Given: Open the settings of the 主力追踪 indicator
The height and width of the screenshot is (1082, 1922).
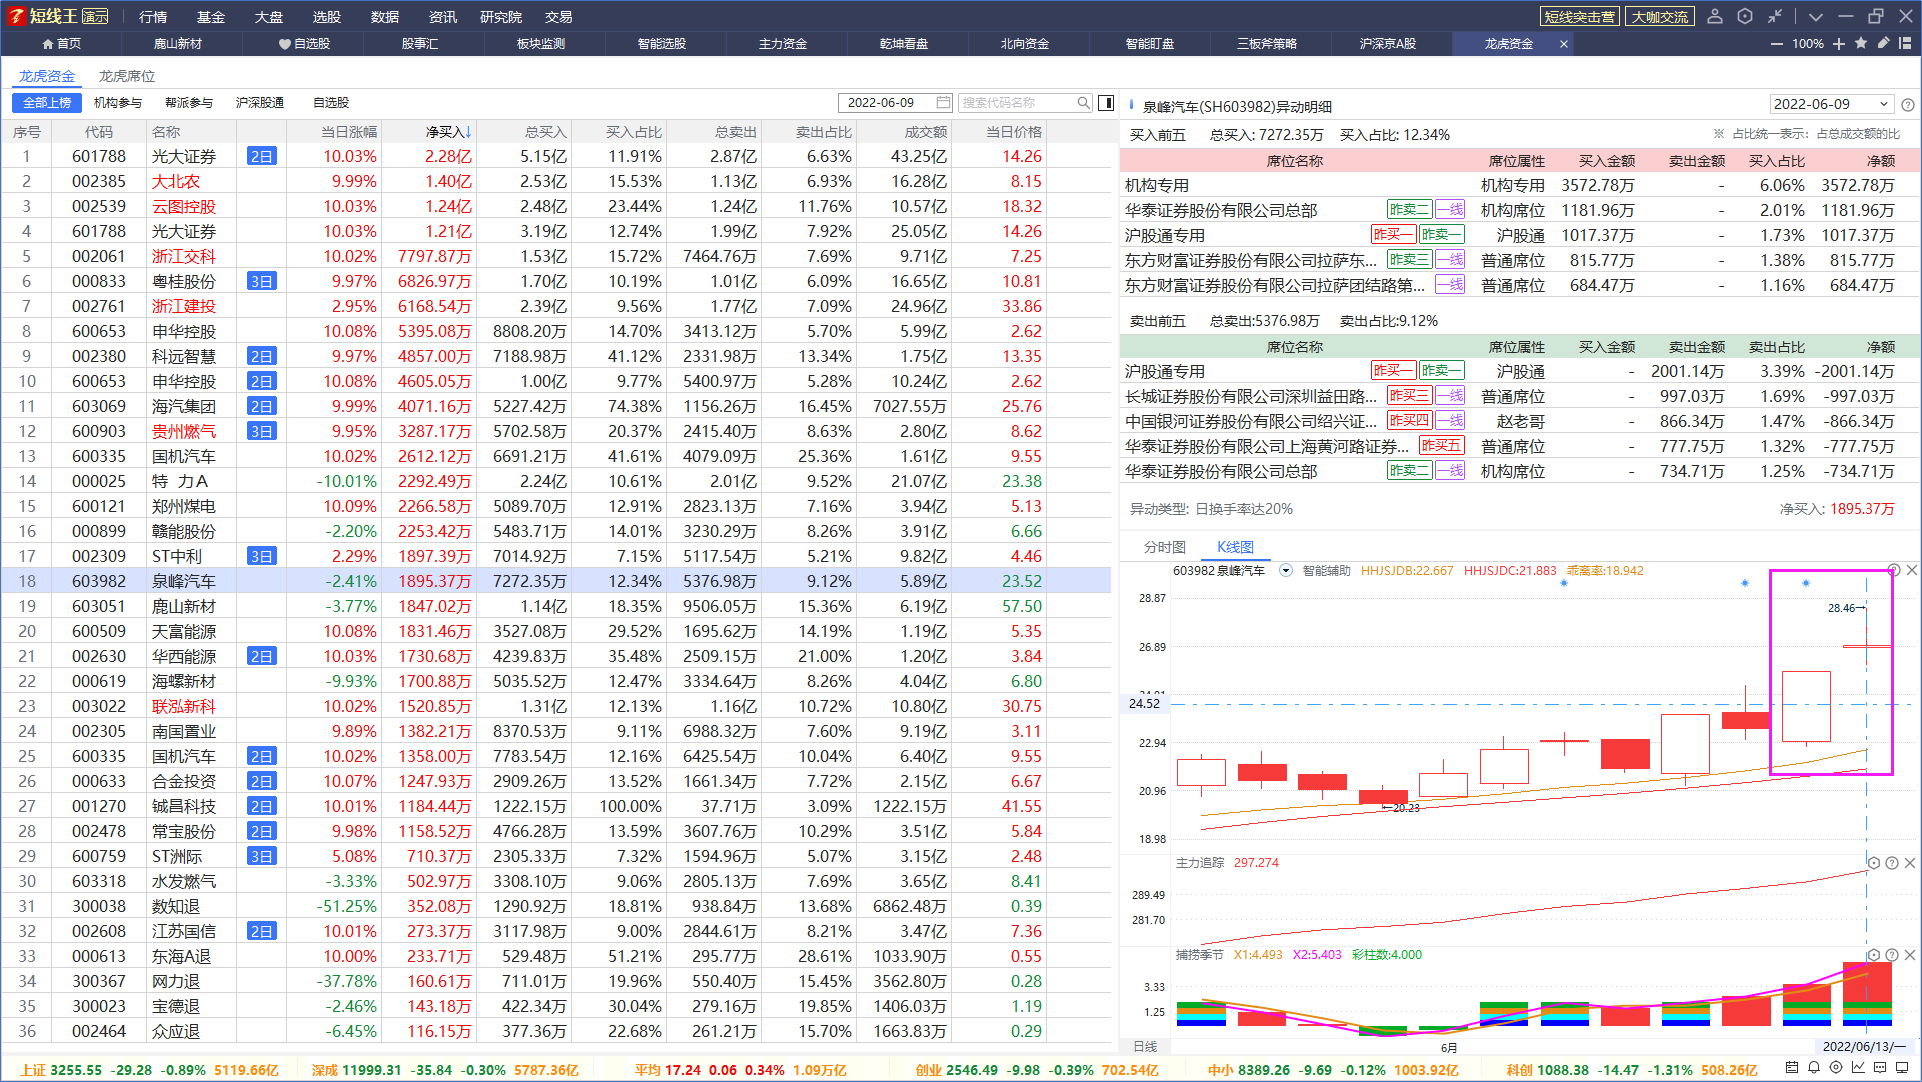Looking at the screenshot, I should point(1874,862).
